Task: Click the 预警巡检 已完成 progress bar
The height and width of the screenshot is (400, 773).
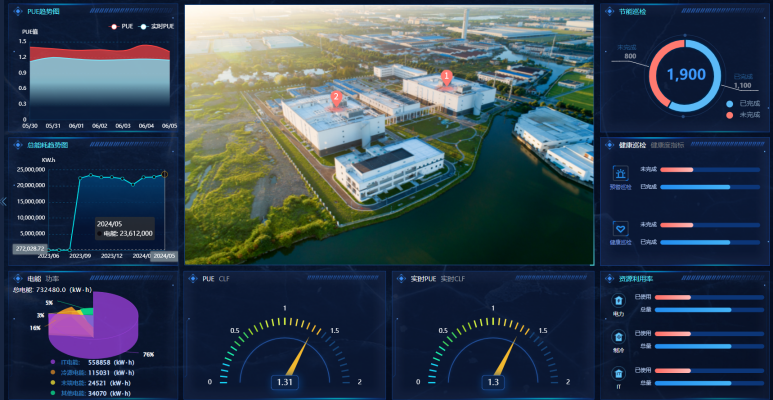Action: 710,187
